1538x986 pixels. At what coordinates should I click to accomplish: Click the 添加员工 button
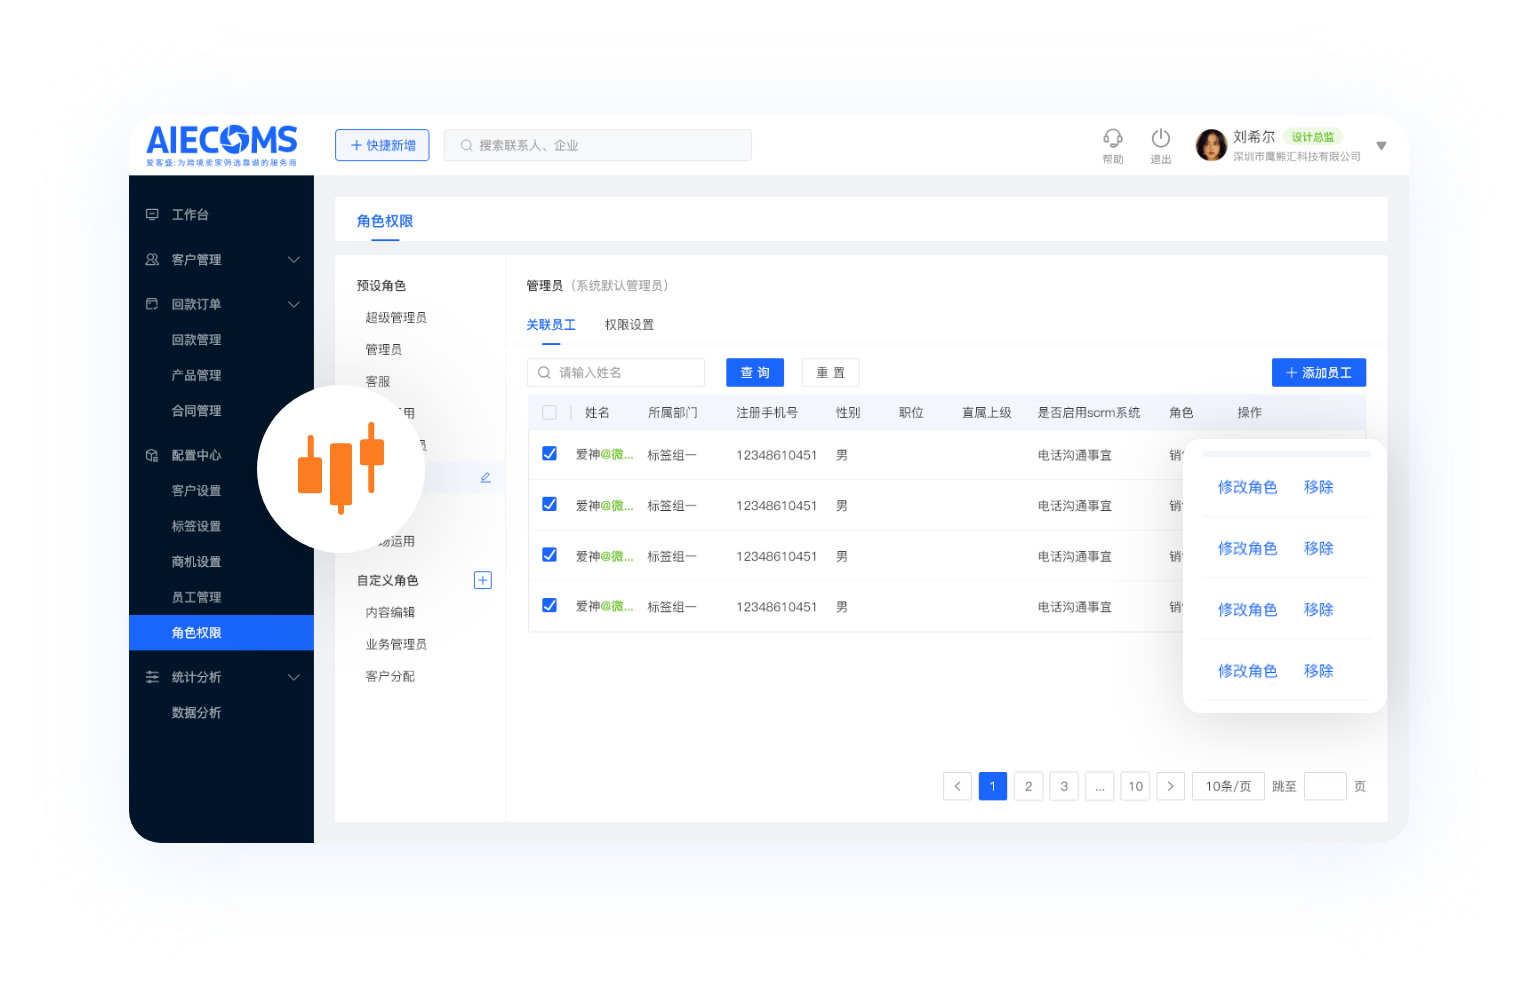tap(1318, 373)
